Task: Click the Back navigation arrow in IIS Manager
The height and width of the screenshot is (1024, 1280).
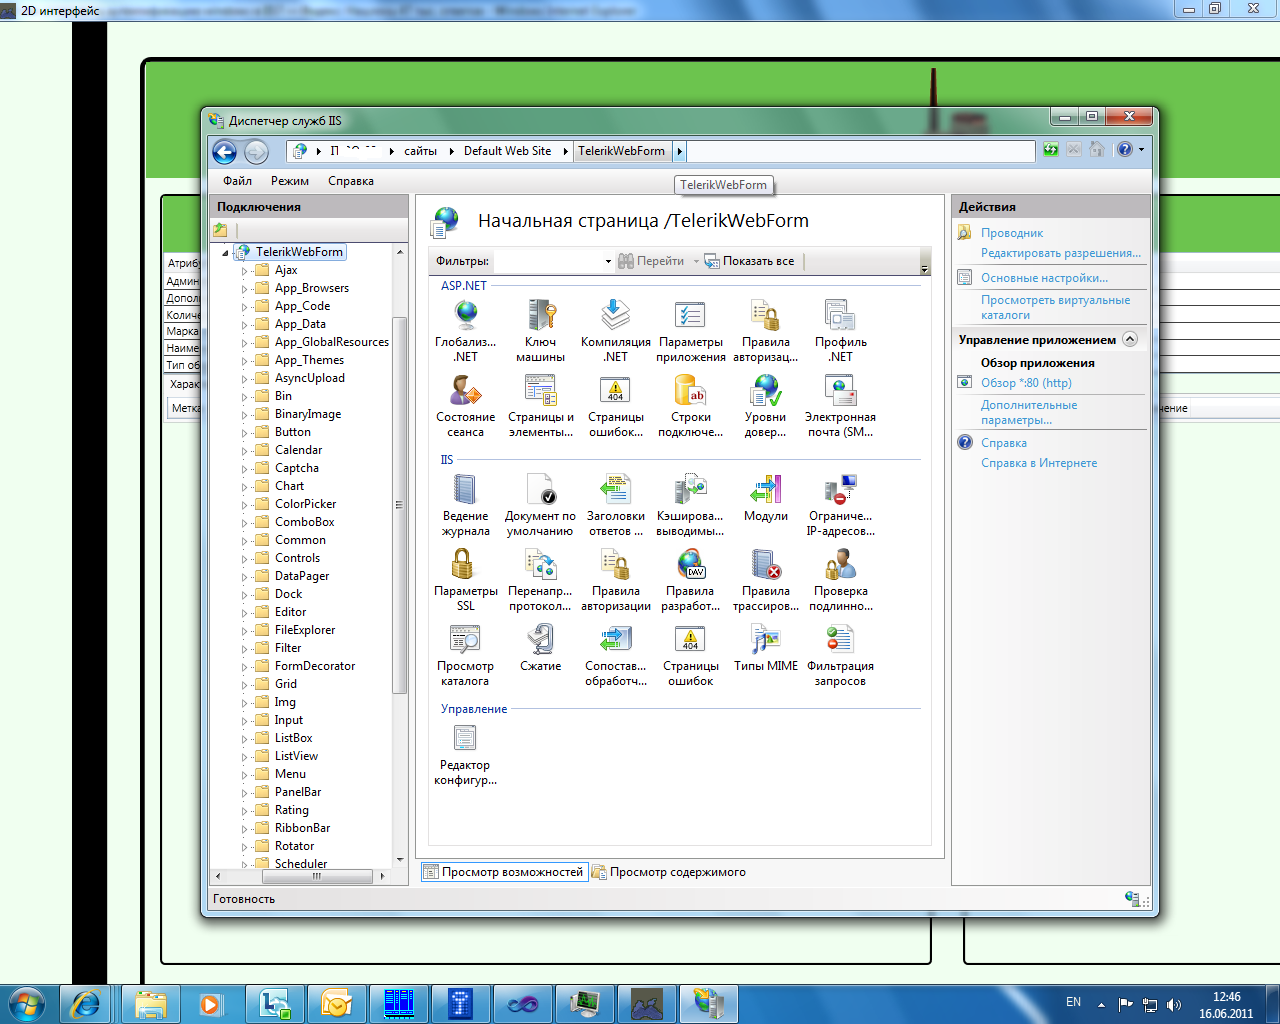Action: tap(225, 151)
